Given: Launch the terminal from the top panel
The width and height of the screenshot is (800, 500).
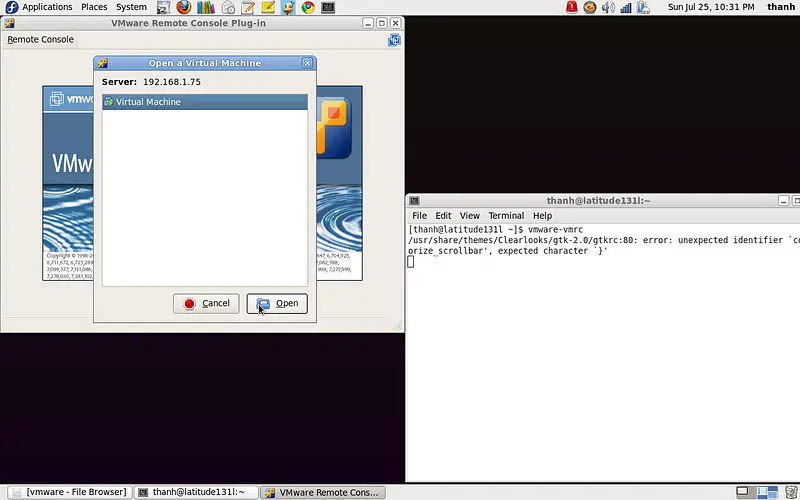Looking at the screenshot, I should [328, 7].
